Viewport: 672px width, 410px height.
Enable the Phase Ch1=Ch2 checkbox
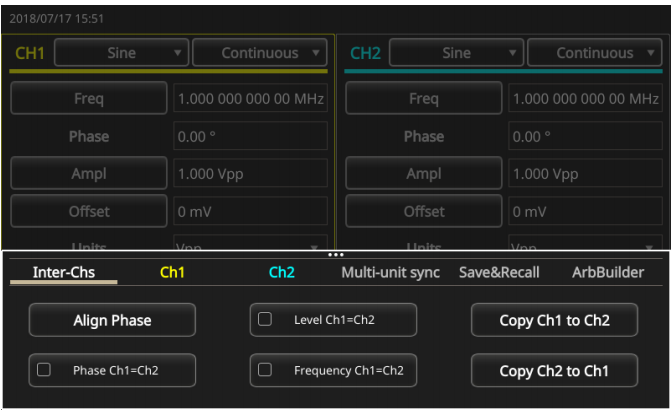(x=44, y=370)
